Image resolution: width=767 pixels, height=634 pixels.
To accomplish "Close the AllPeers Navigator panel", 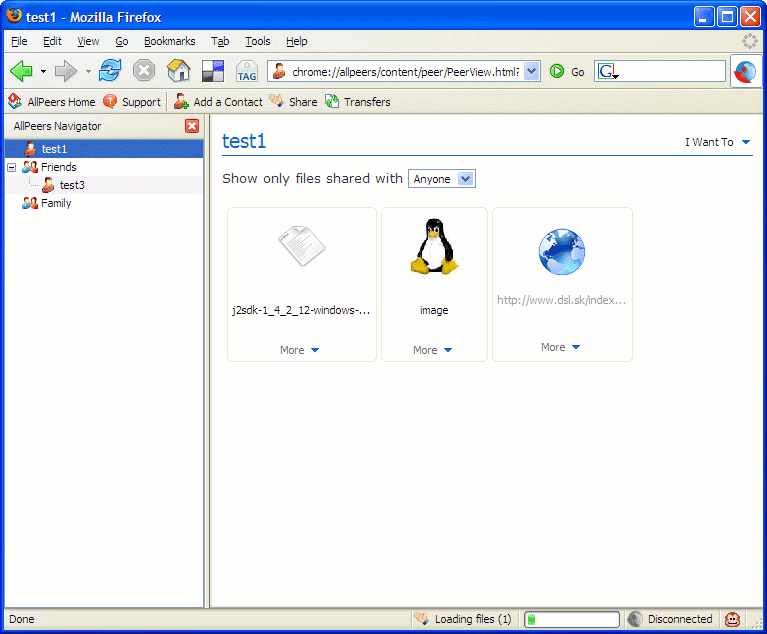I will coord(192,126).
